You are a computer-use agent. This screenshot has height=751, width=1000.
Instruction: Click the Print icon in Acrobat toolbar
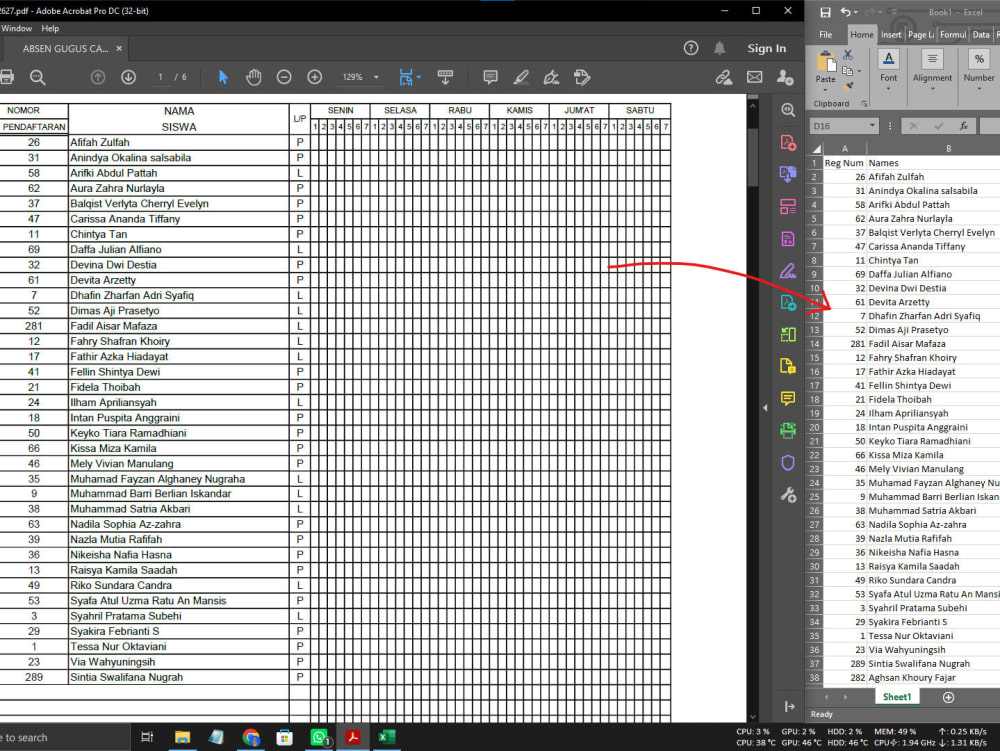(x=6, y=77)
